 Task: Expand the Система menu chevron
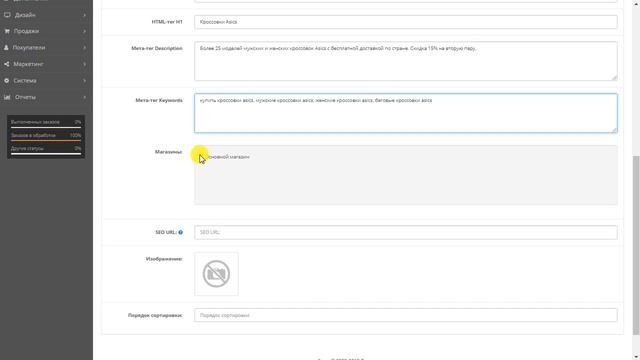tap(84, 81)
